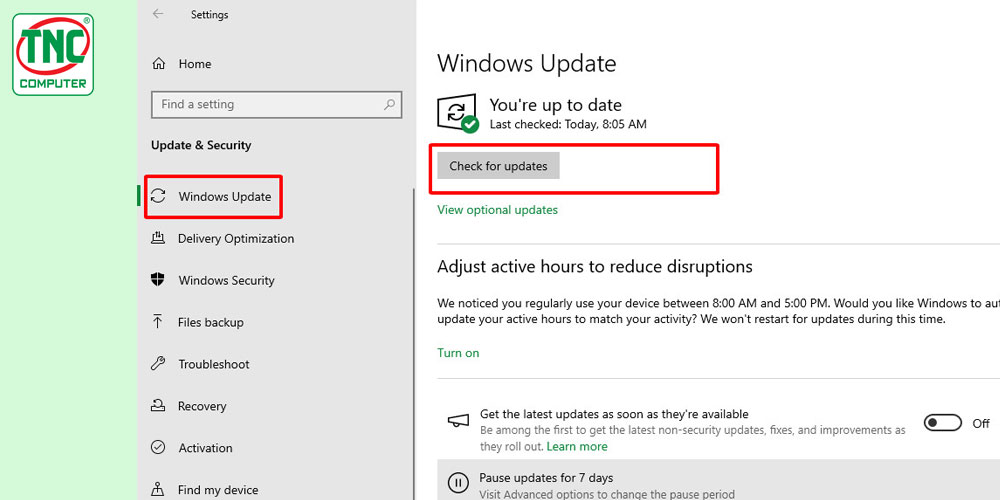Click the megaphone icon beside latest updates
This screenshot has height=500, width=1000.
tap(457, 422)
